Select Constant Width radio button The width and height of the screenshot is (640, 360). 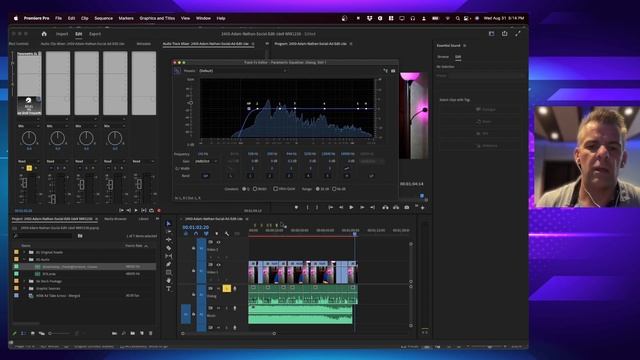255,189
